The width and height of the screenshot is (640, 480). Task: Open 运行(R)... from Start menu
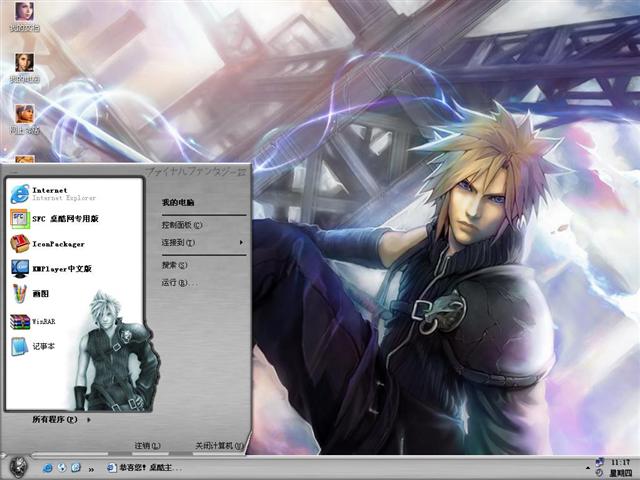tap(180, 282)
